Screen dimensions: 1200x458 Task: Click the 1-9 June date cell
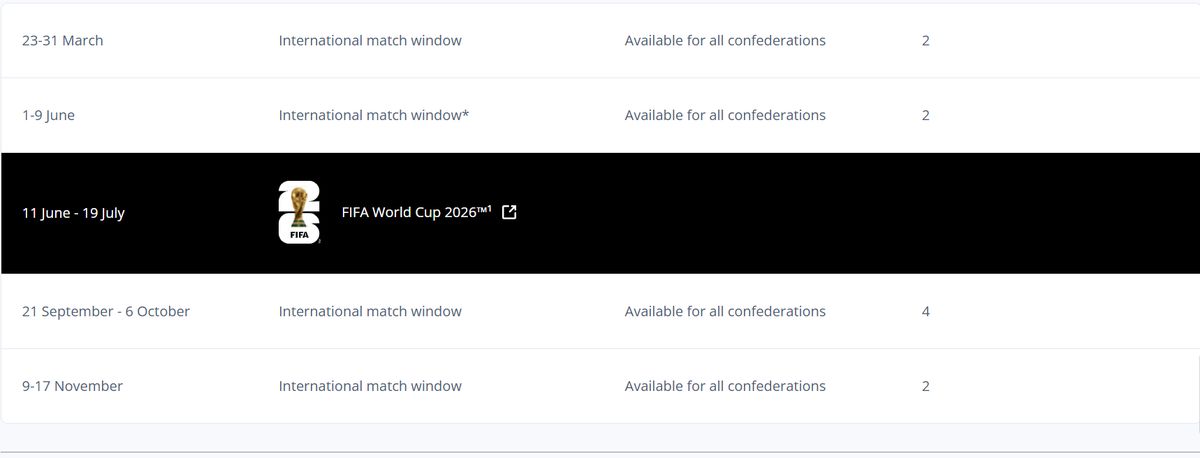pos(48,115)
